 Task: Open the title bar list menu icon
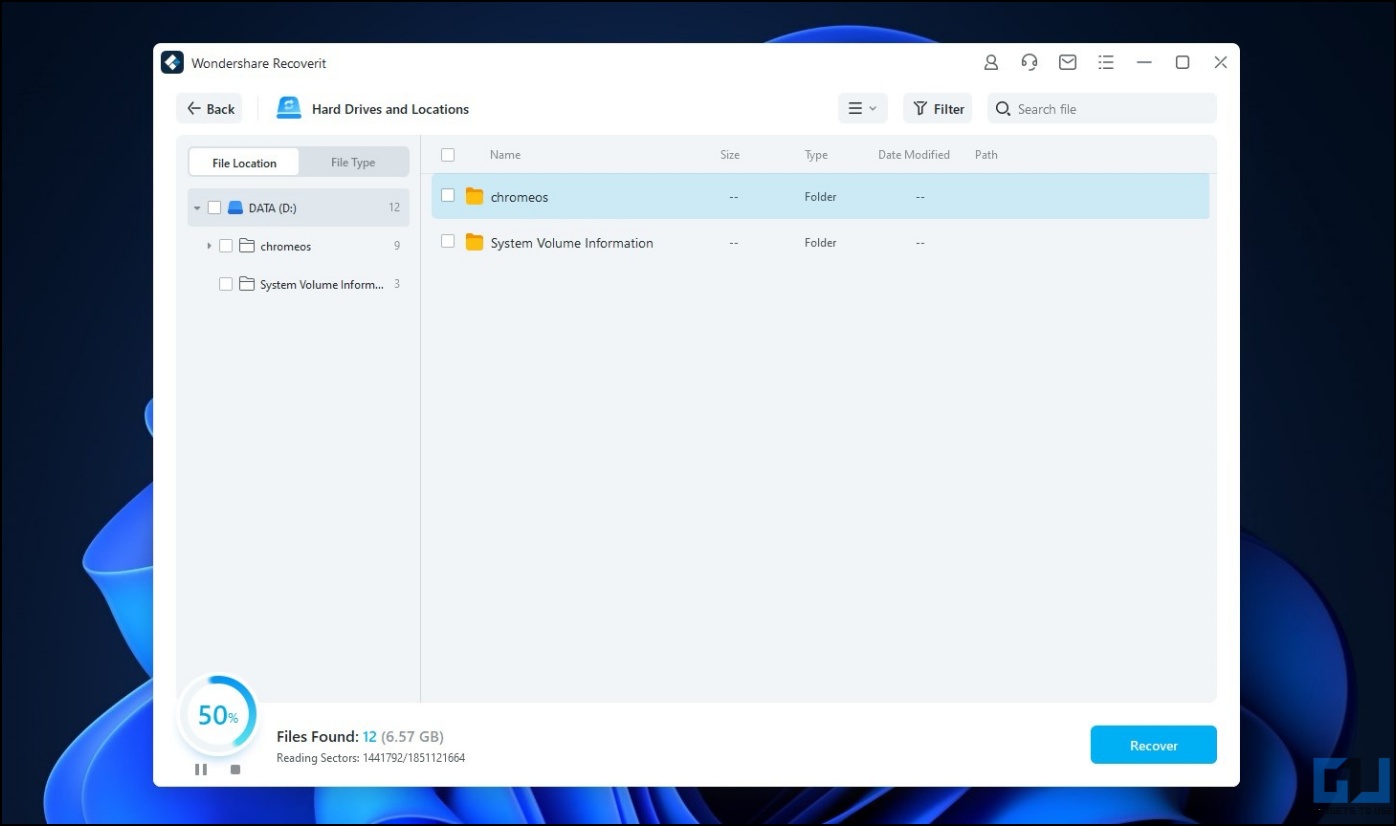coord(1106,62)
